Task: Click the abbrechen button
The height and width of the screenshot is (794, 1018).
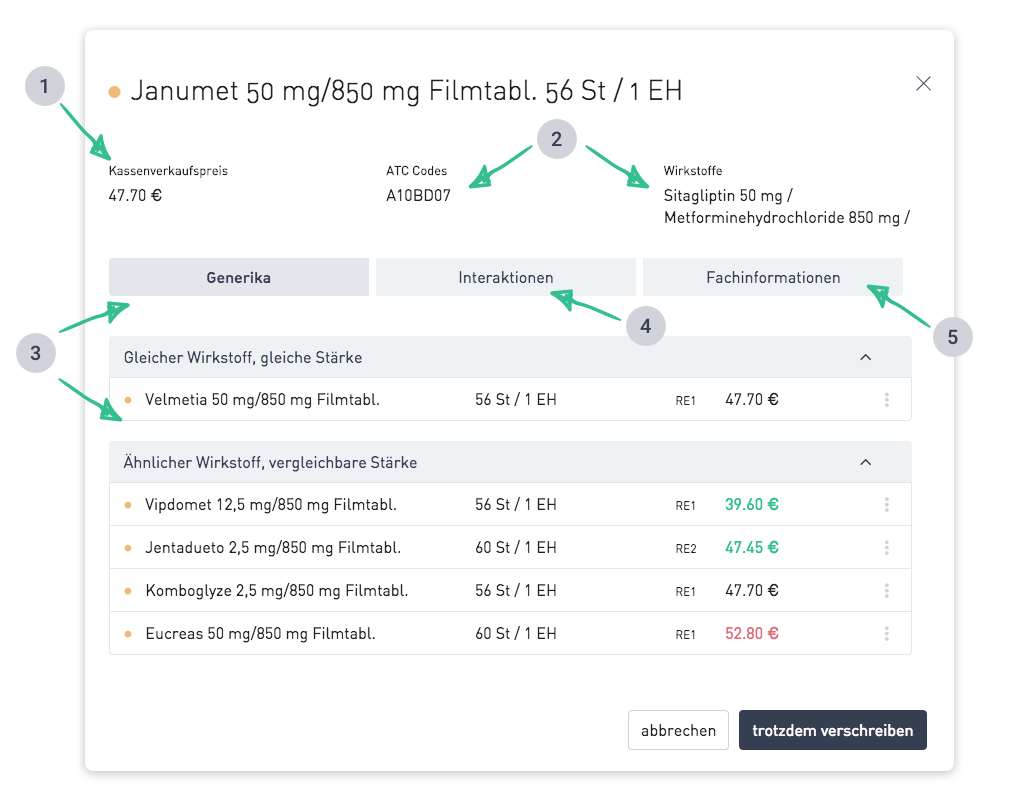Action: click(678, 730)
